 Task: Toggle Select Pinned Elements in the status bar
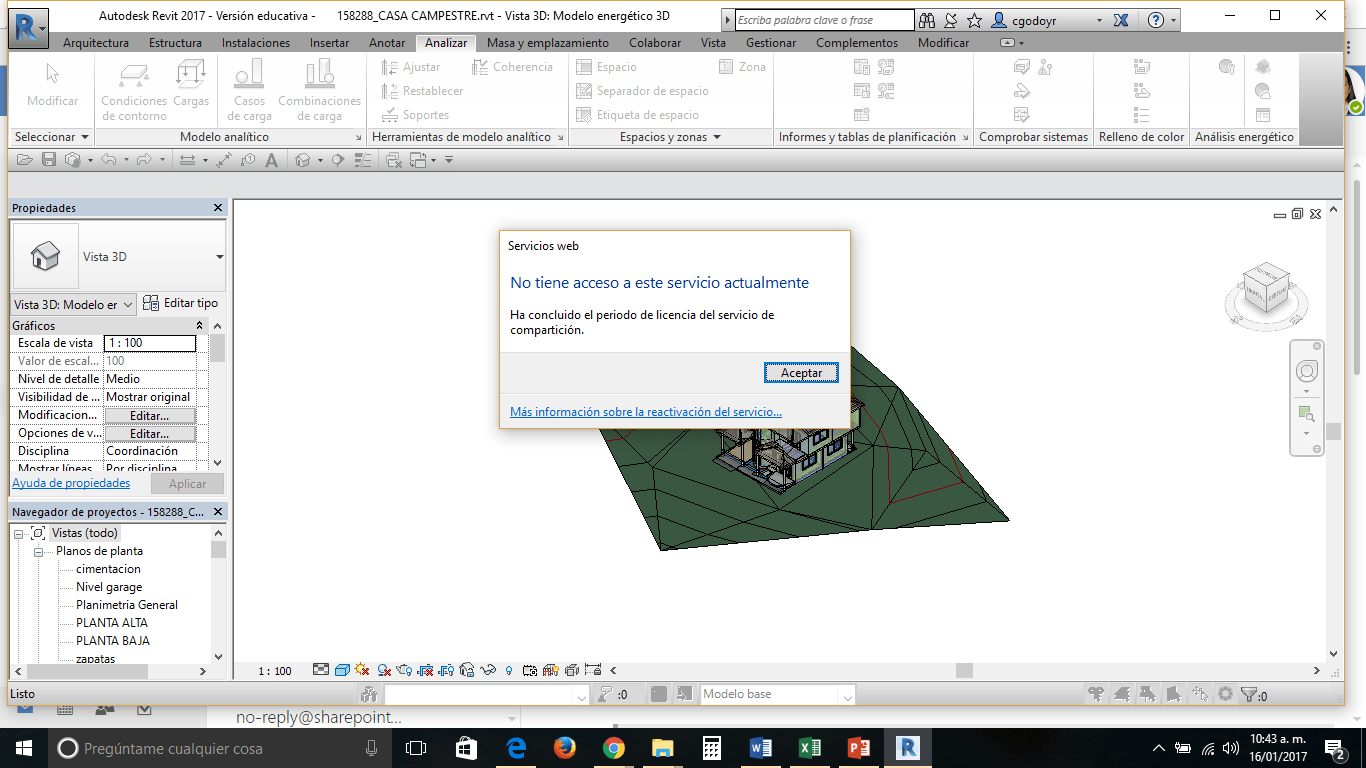click(x=1149, y=694)
